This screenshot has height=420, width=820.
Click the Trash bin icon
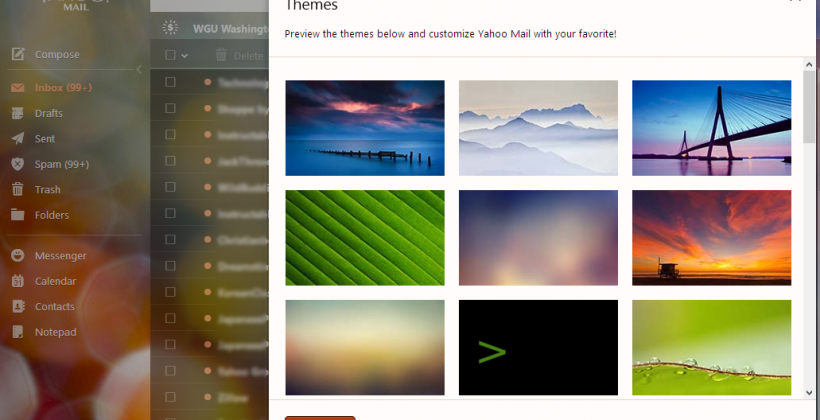tap(18, 189)
